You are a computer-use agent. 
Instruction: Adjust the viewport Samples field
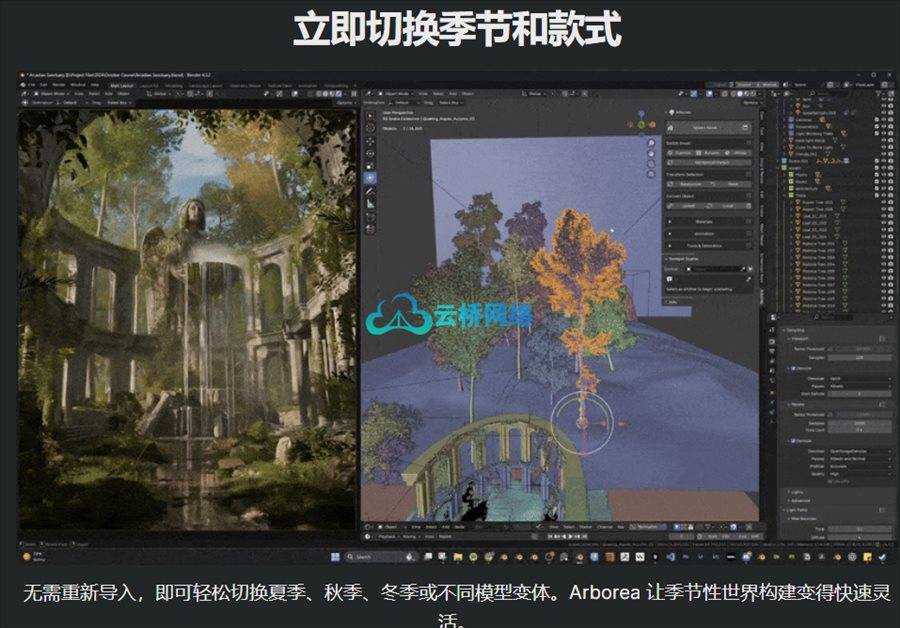(860, 356)
